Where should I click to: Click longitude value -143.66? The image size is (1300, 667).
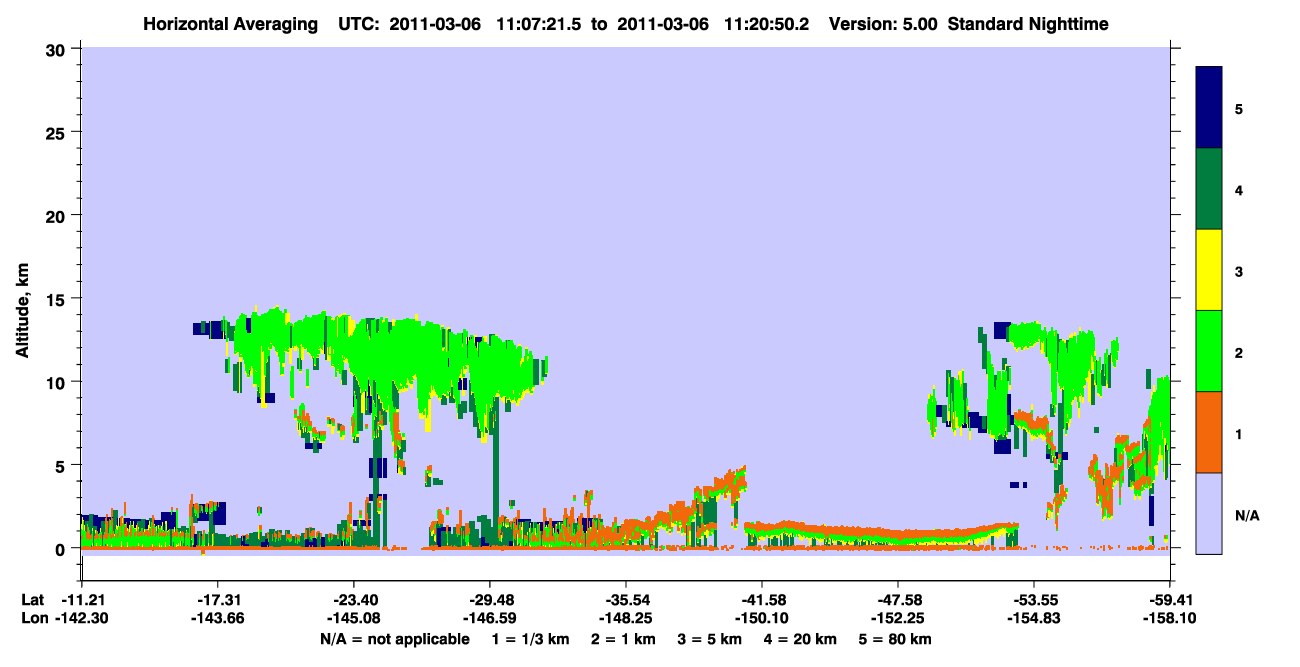click(x=217, y=619)
